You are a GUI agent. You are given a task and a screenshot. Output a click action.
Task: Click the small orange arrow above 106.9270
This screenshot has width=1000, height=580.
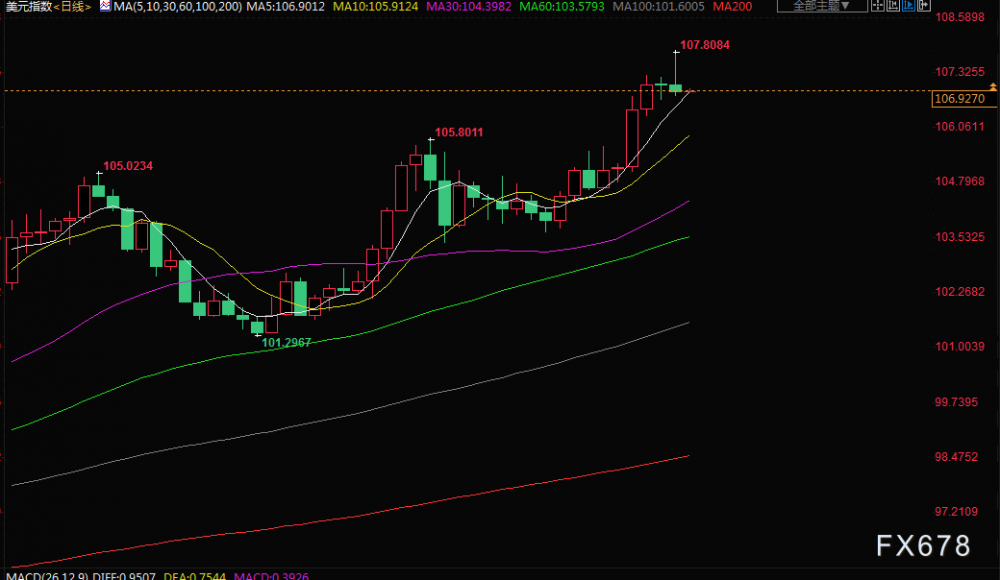(x=993, y=86)
